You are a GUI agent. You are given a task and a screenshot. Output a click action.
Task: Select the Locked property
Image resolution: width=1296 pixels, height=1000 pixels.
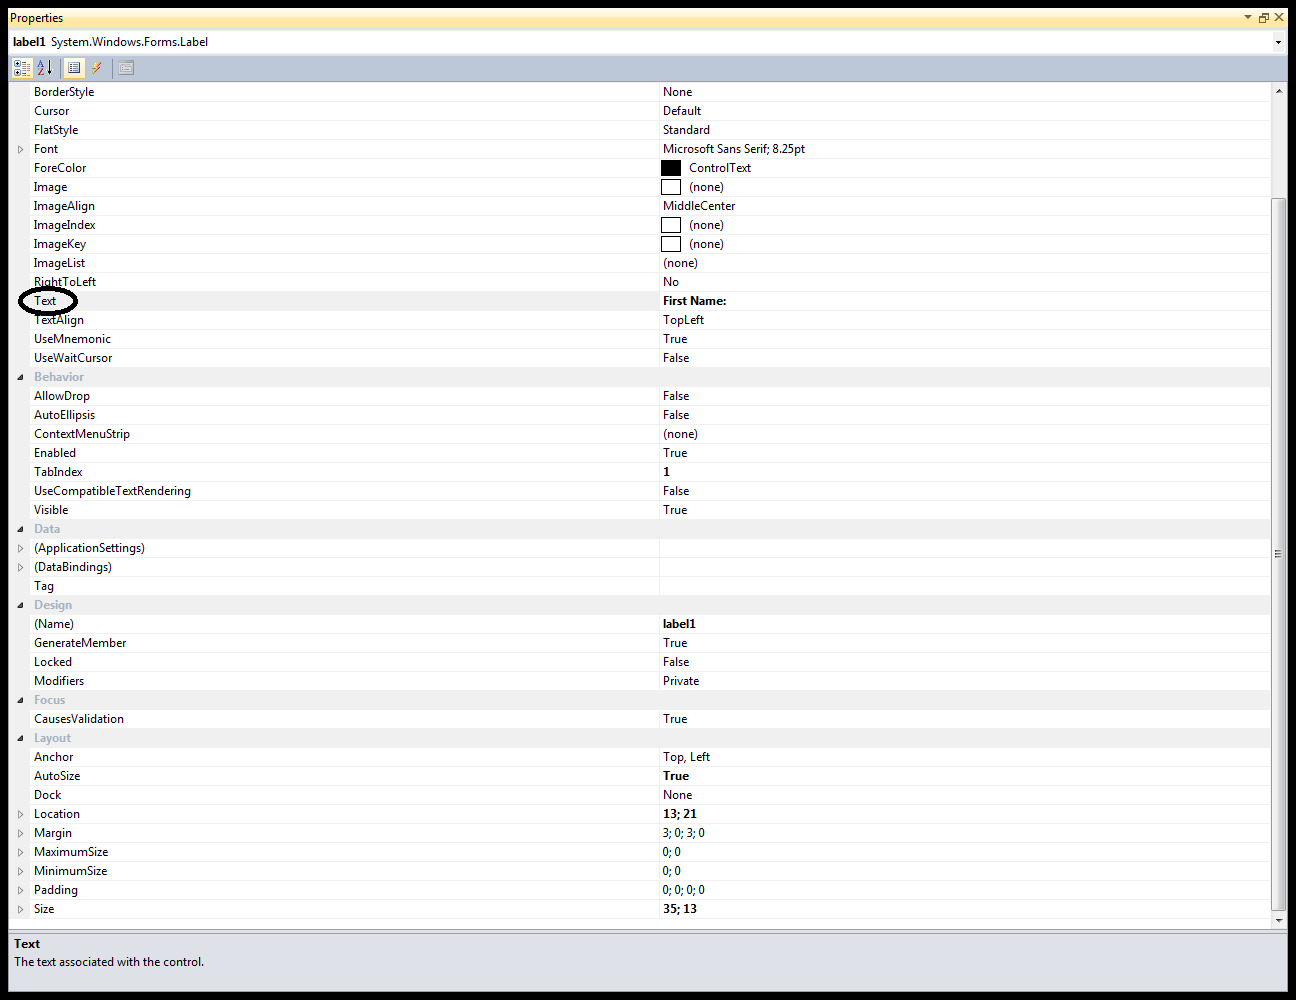[53, 662]
